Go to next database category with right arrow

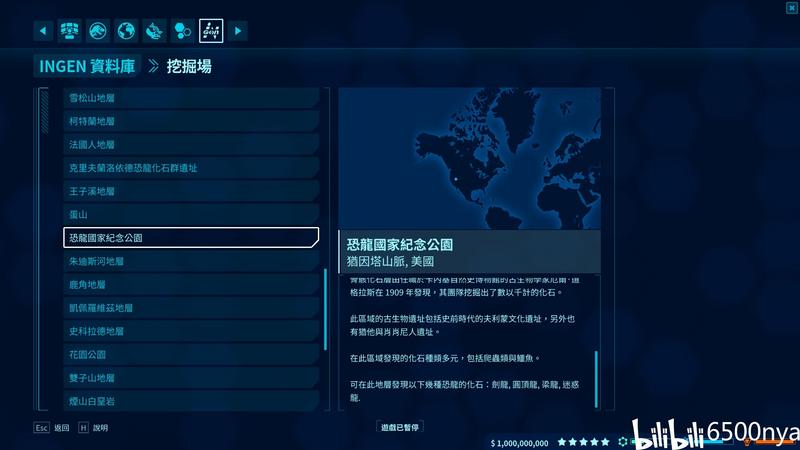pos(238,31)
